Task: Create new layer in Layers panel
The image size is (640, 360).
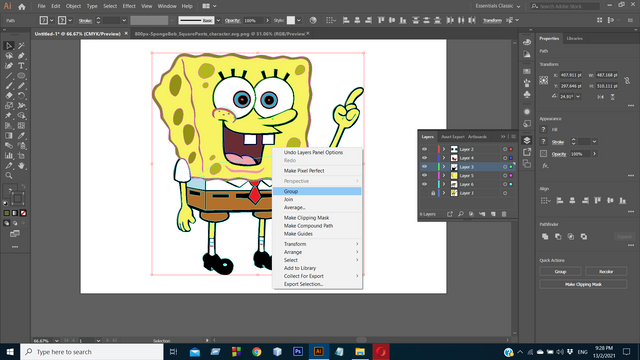Action: coord(493,214)
